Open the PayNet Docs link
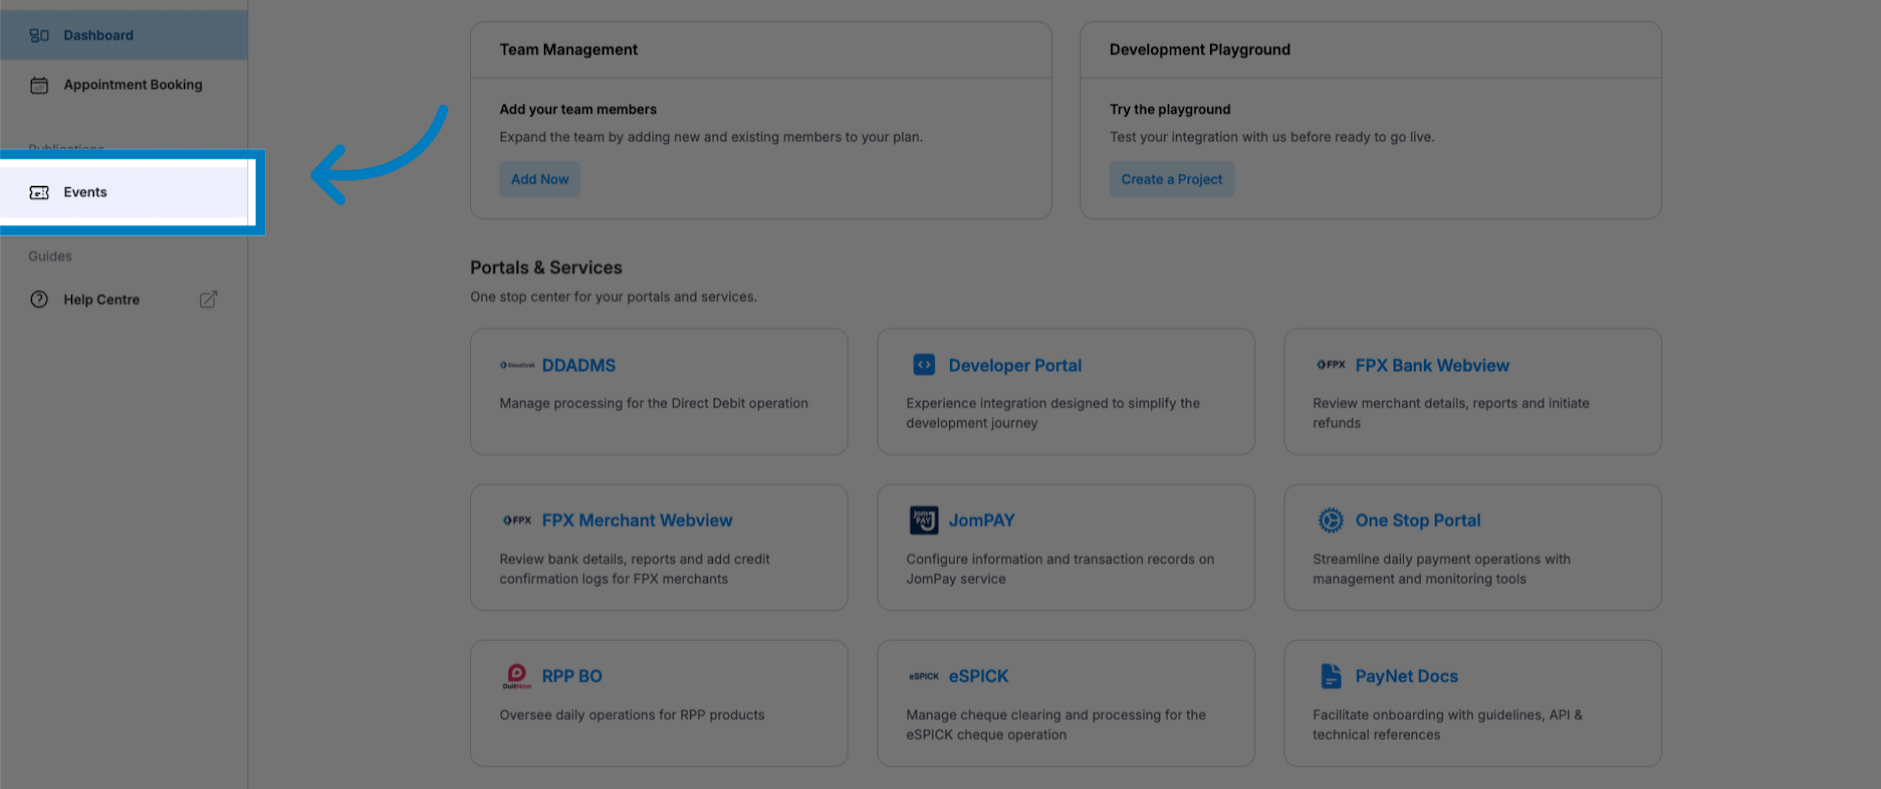 (x=1406, y=676)
